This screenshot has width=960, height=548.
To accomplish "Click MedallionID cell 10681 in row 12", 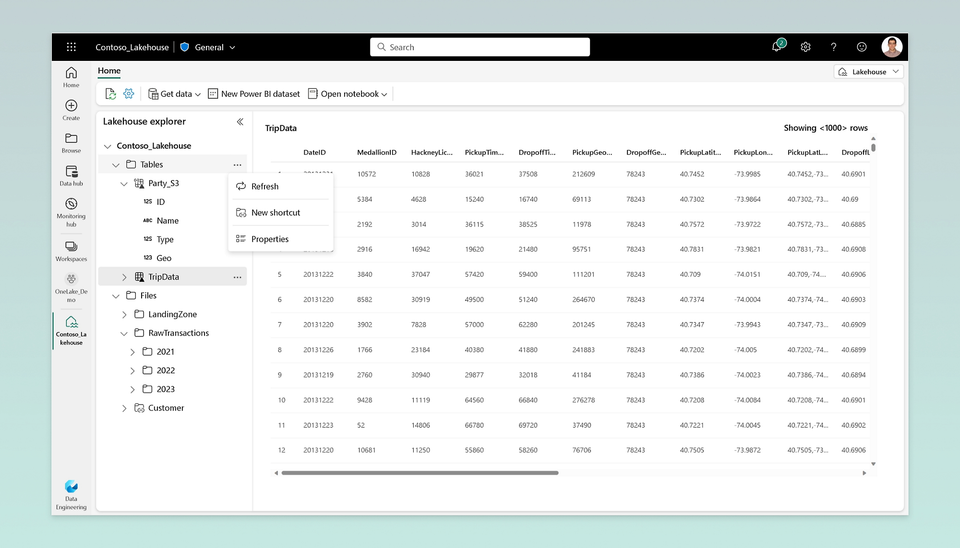I will click(x=366, y=450).
